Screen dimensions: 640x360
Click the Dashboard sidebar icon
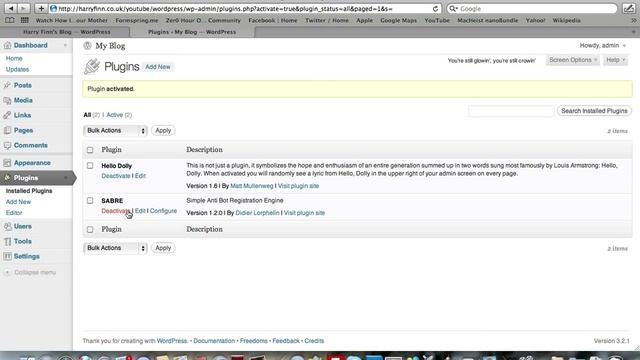coord(7,45)
